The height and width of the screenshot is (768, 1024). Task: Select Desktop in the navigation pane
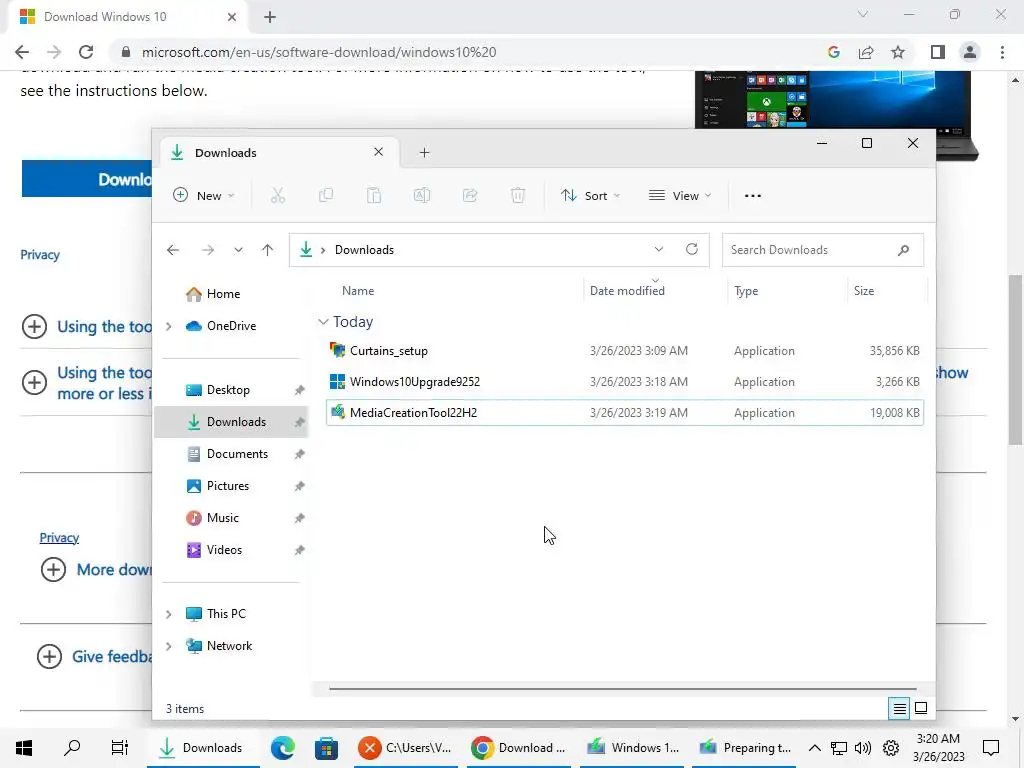230,390
